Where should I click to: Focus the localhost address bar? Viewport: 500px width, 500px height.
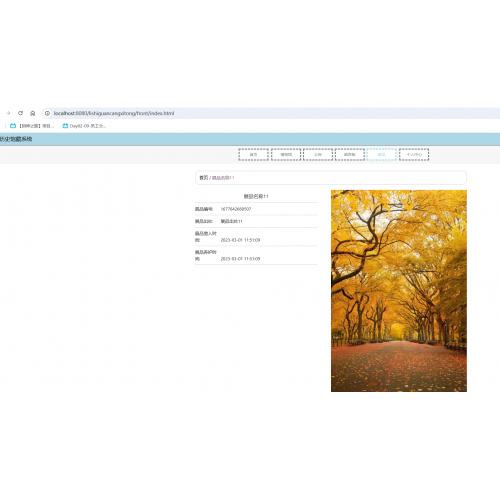[x=270, y=113]
